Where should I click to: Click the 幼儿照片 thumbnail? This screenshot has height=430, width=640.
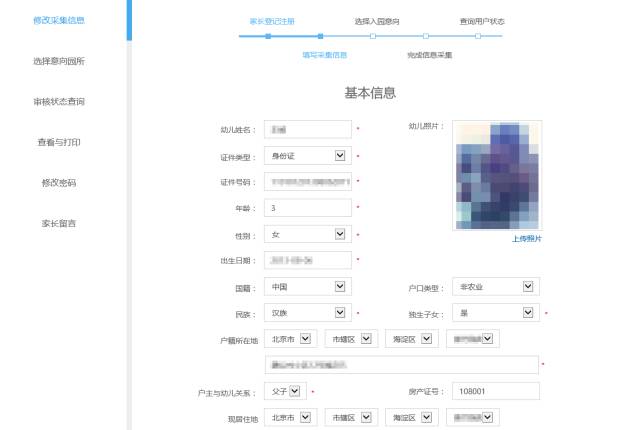(497, 175)
